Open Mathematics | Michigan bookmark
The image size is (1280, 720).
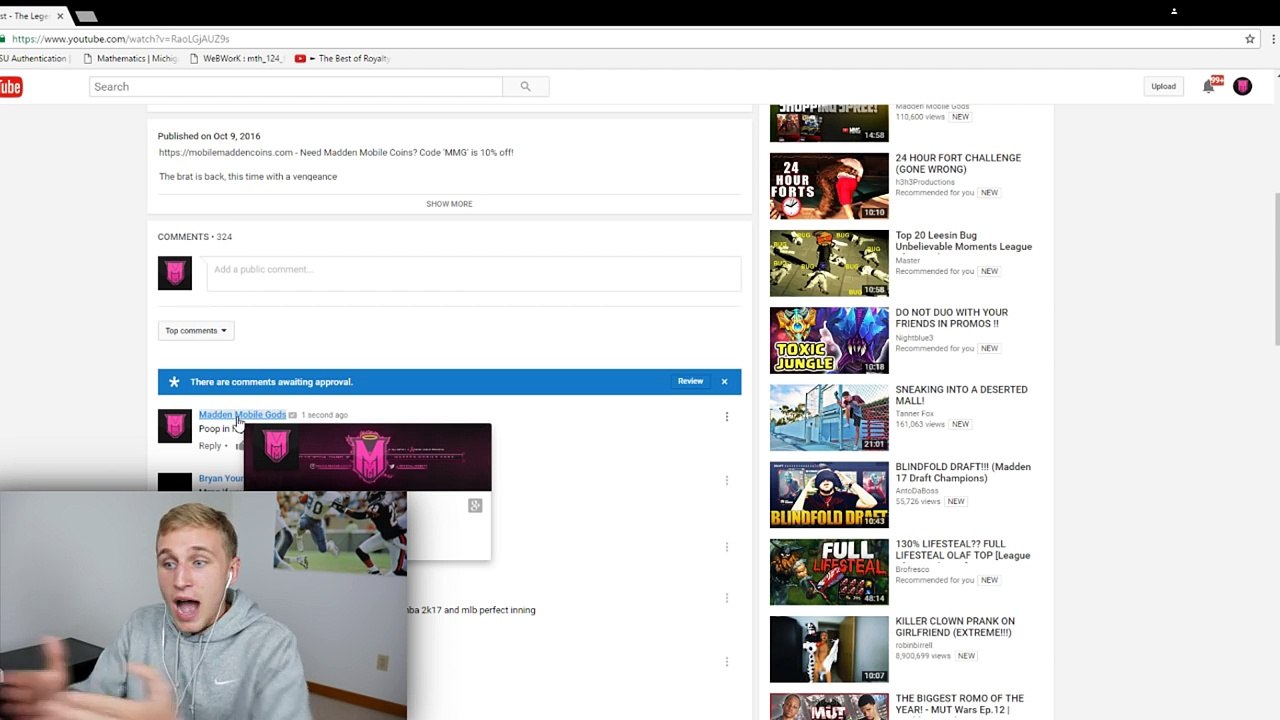coord(130,59)
